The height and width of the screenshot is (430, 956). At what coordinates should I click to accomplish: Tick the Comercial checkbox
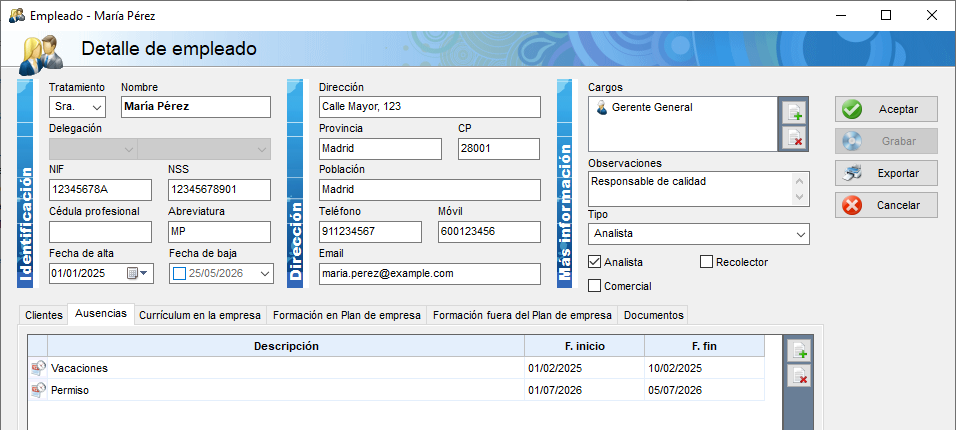coord(594,285)
